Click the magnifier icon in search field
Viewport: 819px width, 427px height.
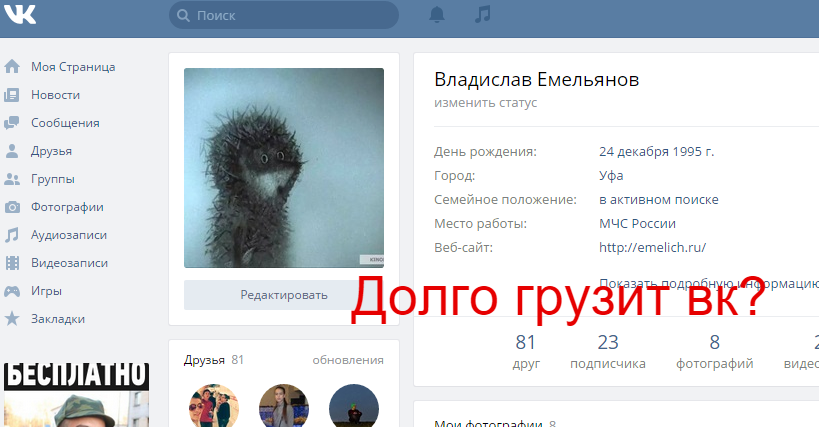[183, 16]
